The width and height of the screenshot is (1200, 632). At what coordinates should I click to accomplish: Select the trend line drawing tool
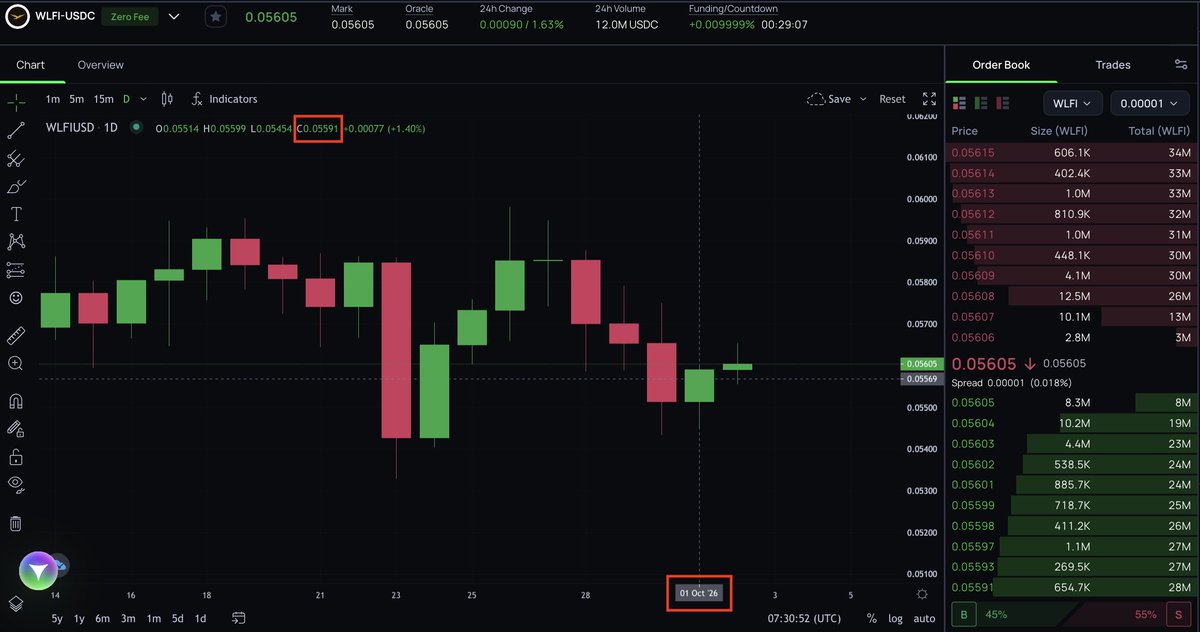pyautogui.click(x=16, y=130)
